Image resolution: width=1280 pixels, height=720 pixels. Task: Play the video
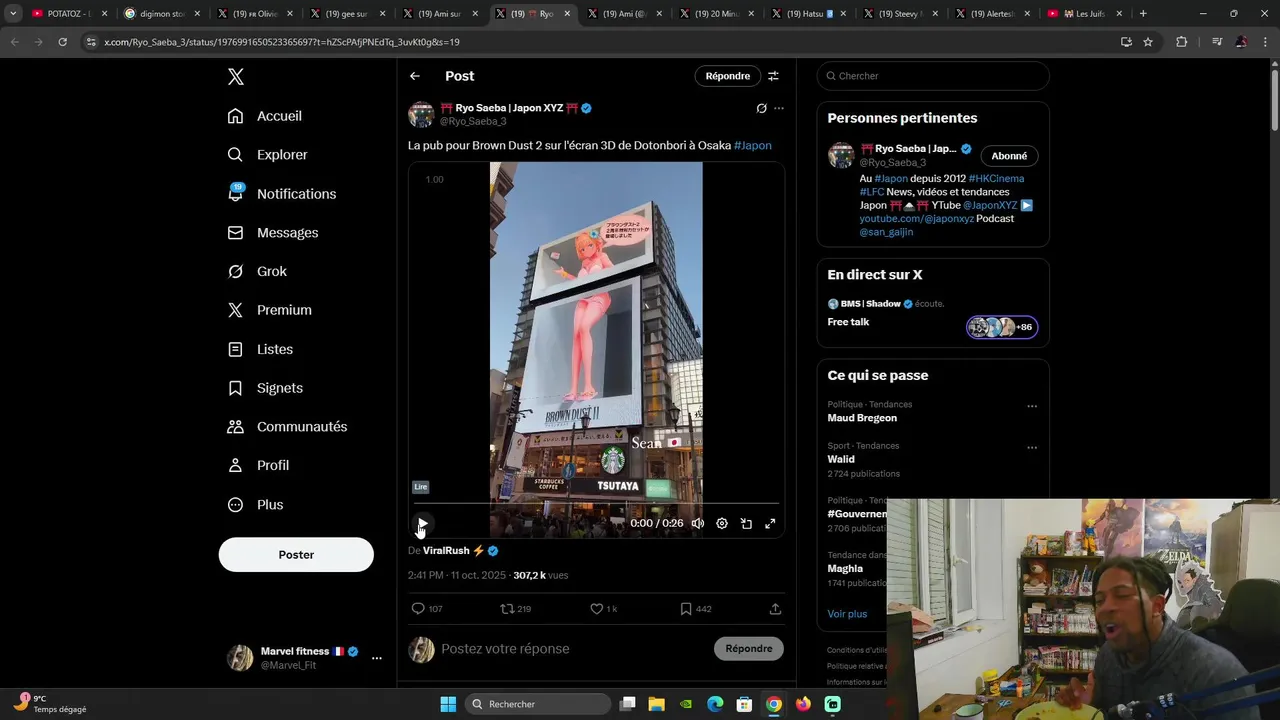click(422, 523)
